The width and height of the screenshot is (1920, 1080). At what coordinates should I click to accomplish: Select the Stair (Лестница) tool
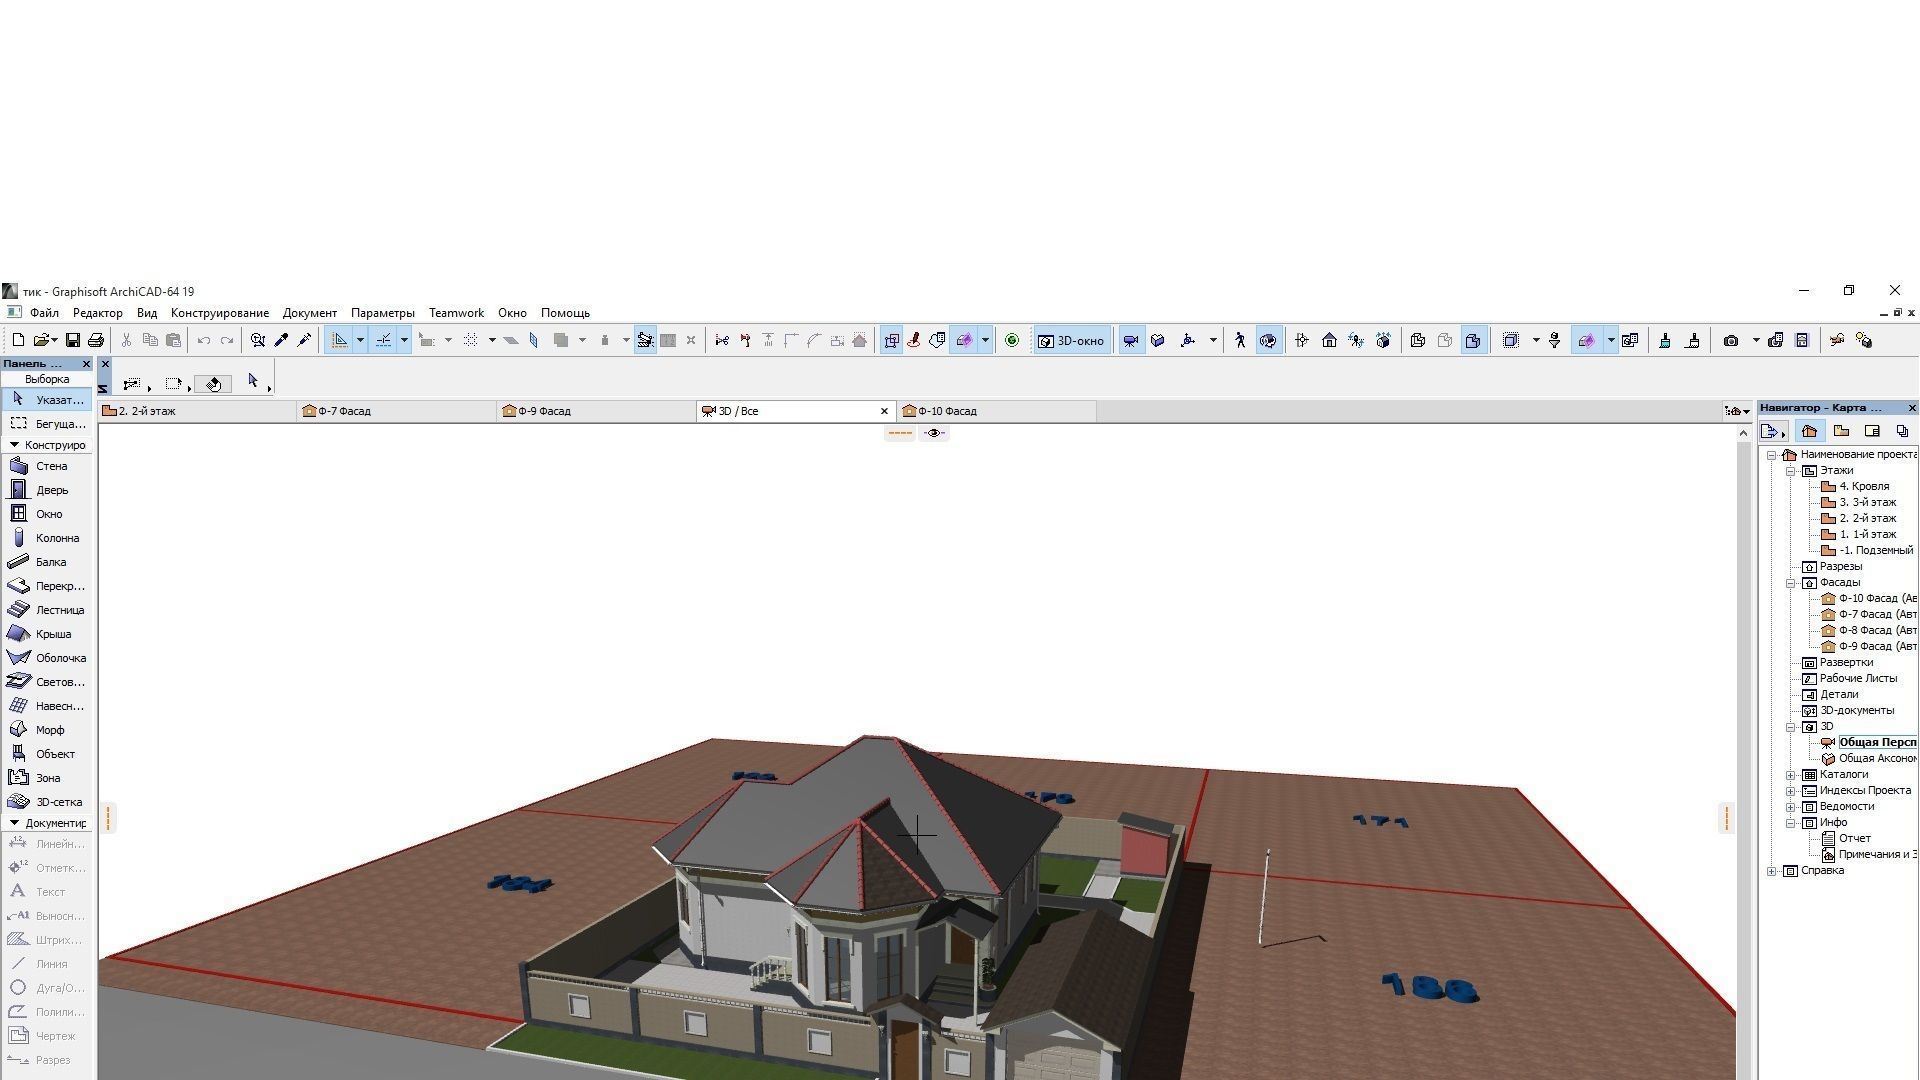(46, 610)
